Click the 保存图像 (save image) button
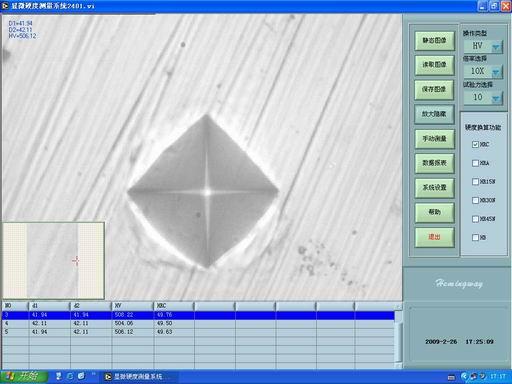 pos(434,90)
